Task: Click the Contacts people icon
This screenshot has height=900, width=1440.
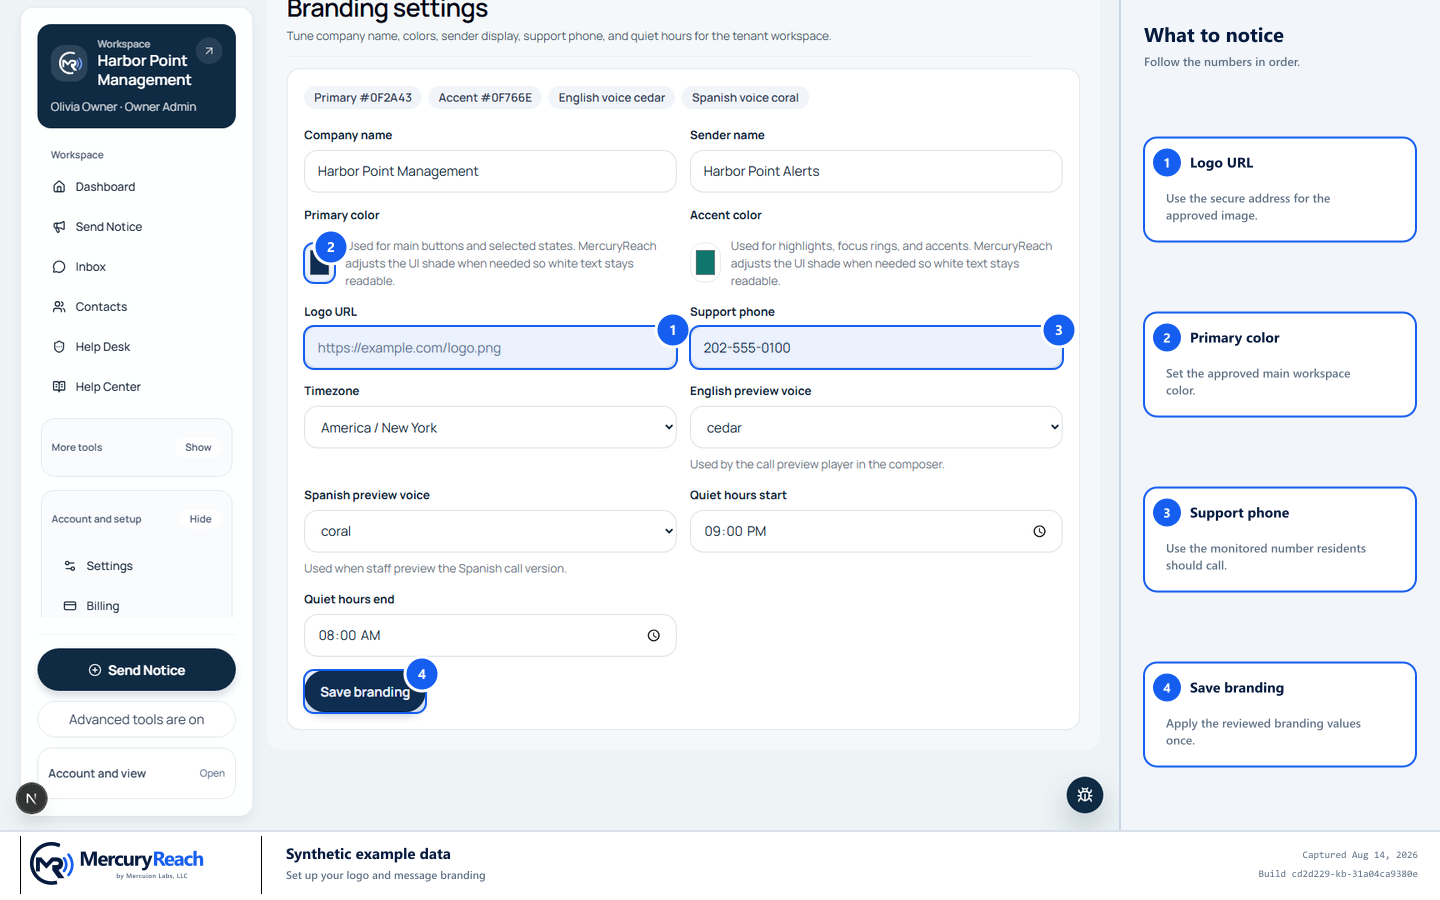Action: coord(59,307)
